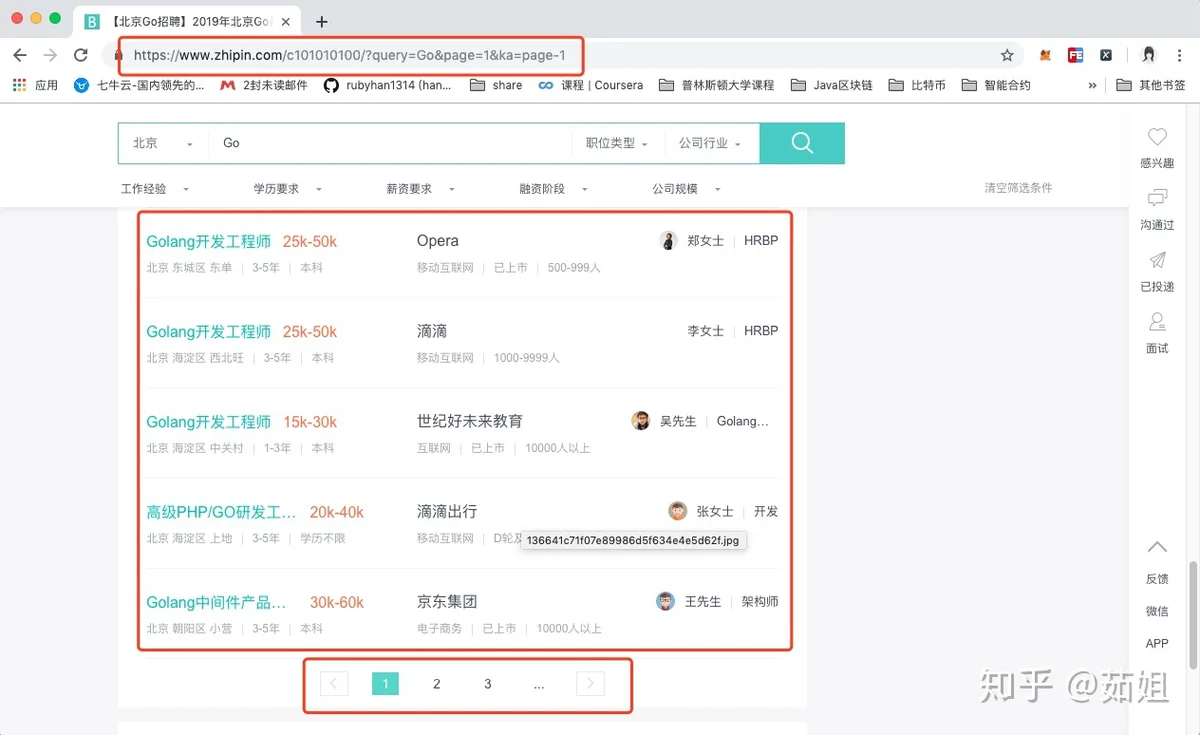Expand the 薪资要求 filter

[420, 189]
